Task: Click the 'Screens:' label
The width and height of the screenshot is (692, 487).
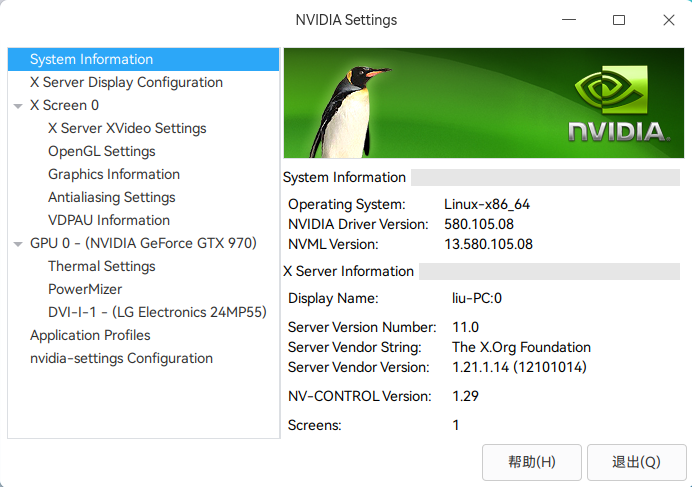Action: 315,425
